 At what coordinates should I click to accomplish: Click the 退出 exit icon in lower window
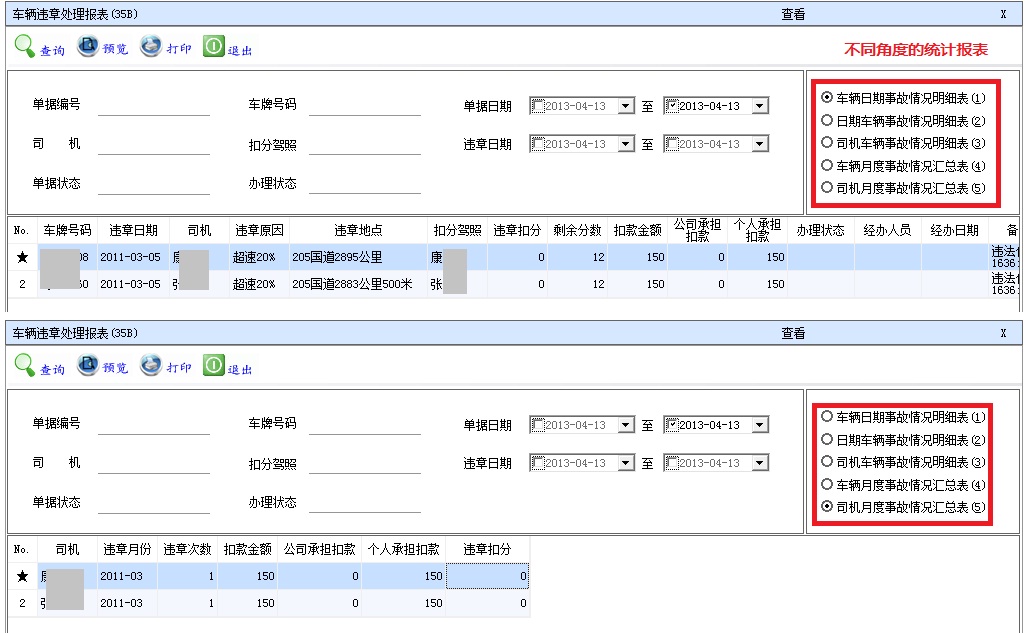pos(214,366)
